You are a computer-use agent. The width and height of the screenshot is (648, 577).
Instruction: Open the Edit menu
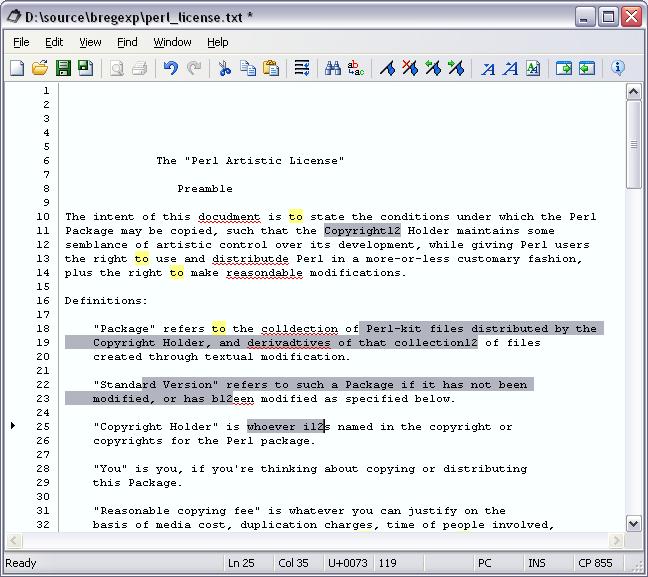pyautogui.click(x=54, y=42)
